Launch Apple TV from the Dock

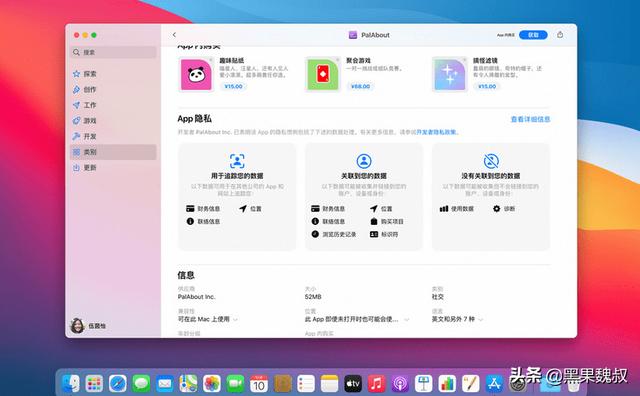pos(353,383)
